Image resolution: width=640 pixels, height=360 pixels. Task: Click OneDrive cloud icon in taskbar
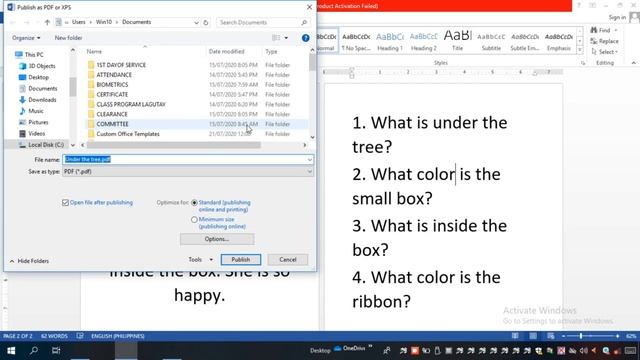338,349
